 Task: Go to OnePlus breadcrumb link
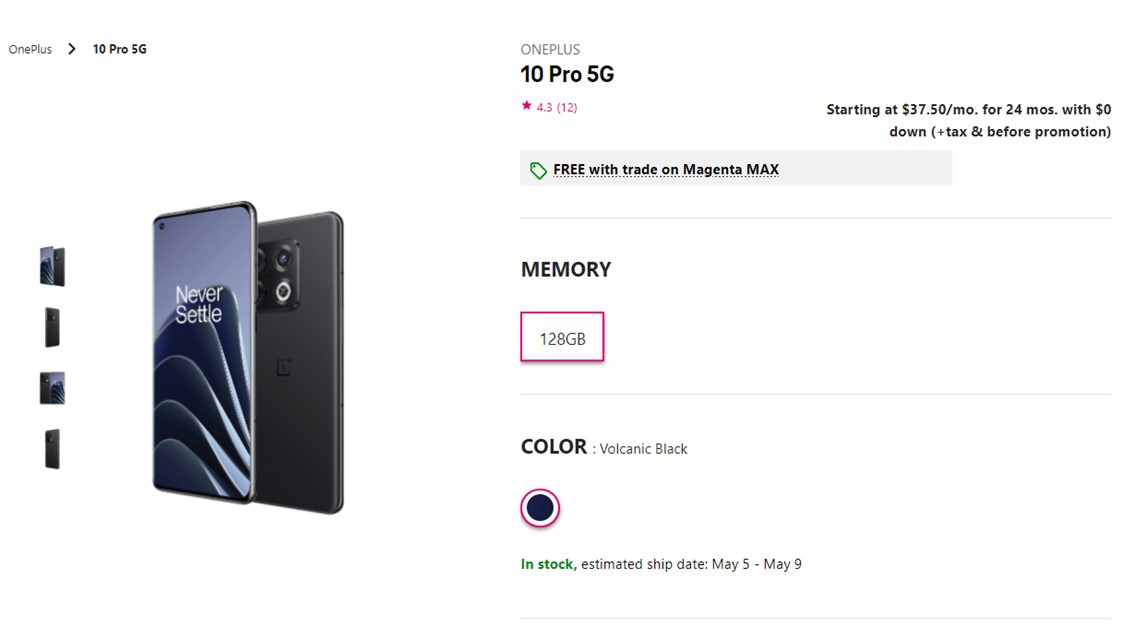click(30, 49)
